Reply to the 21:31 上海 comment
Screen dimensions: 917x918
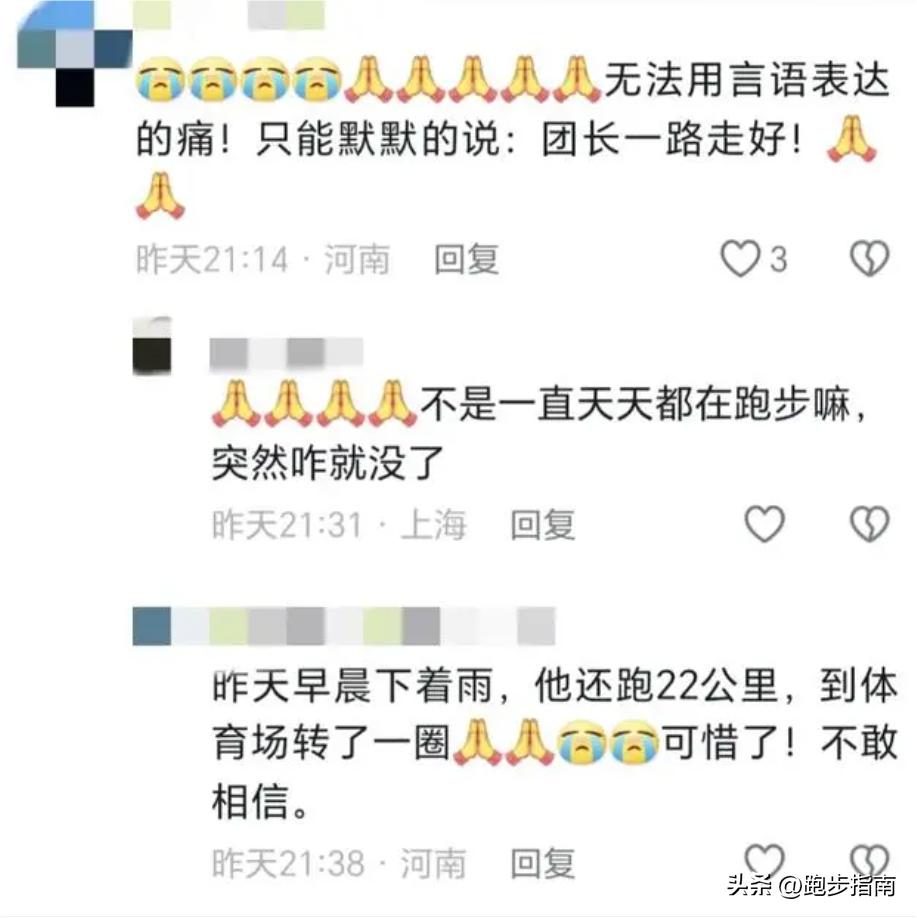pos(542,524)
